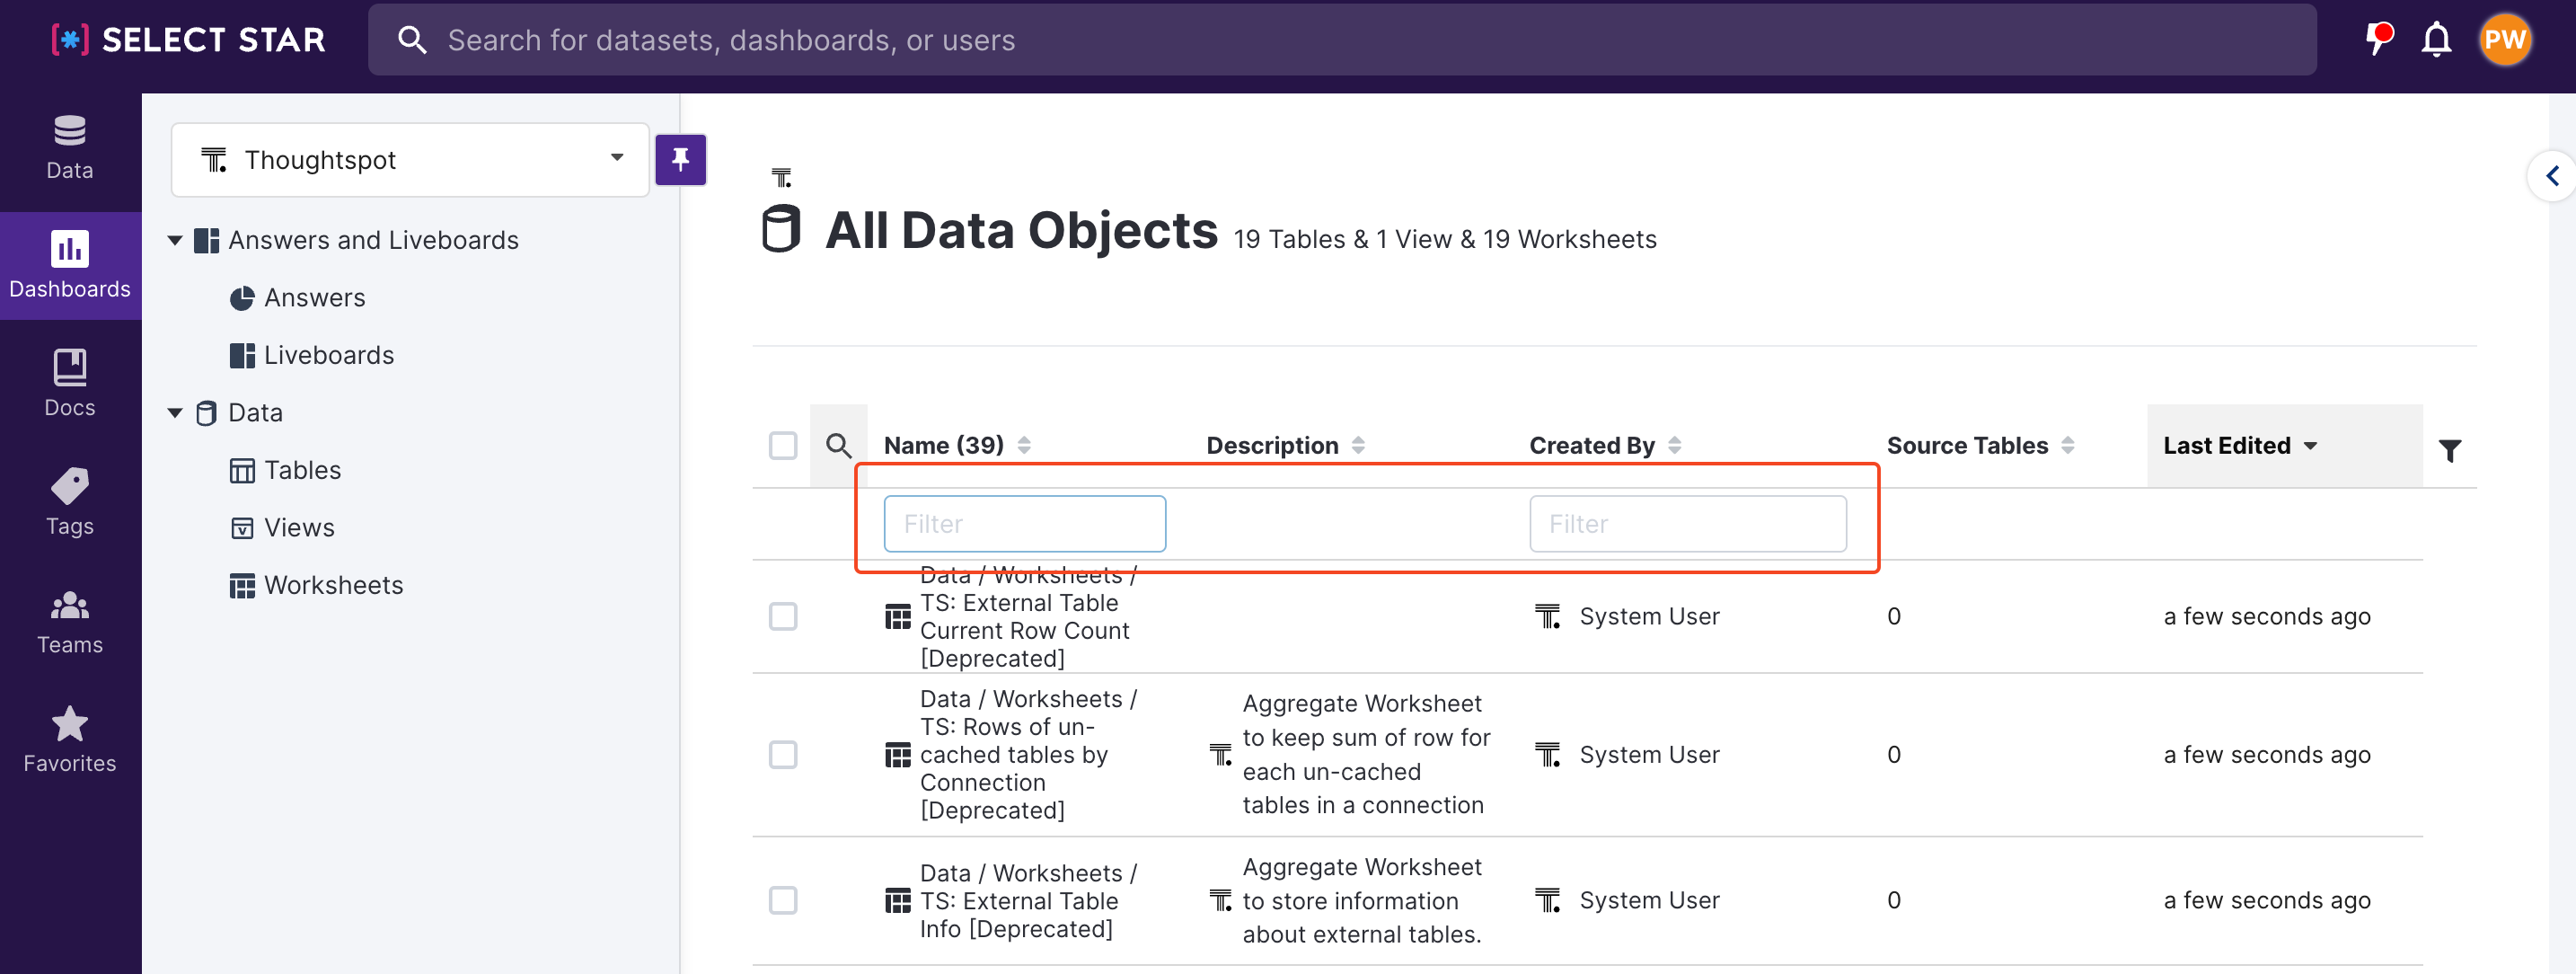Select Liveboards in the sidebar tree
This screenshot has height=974, width=2576.
(328, 355)
